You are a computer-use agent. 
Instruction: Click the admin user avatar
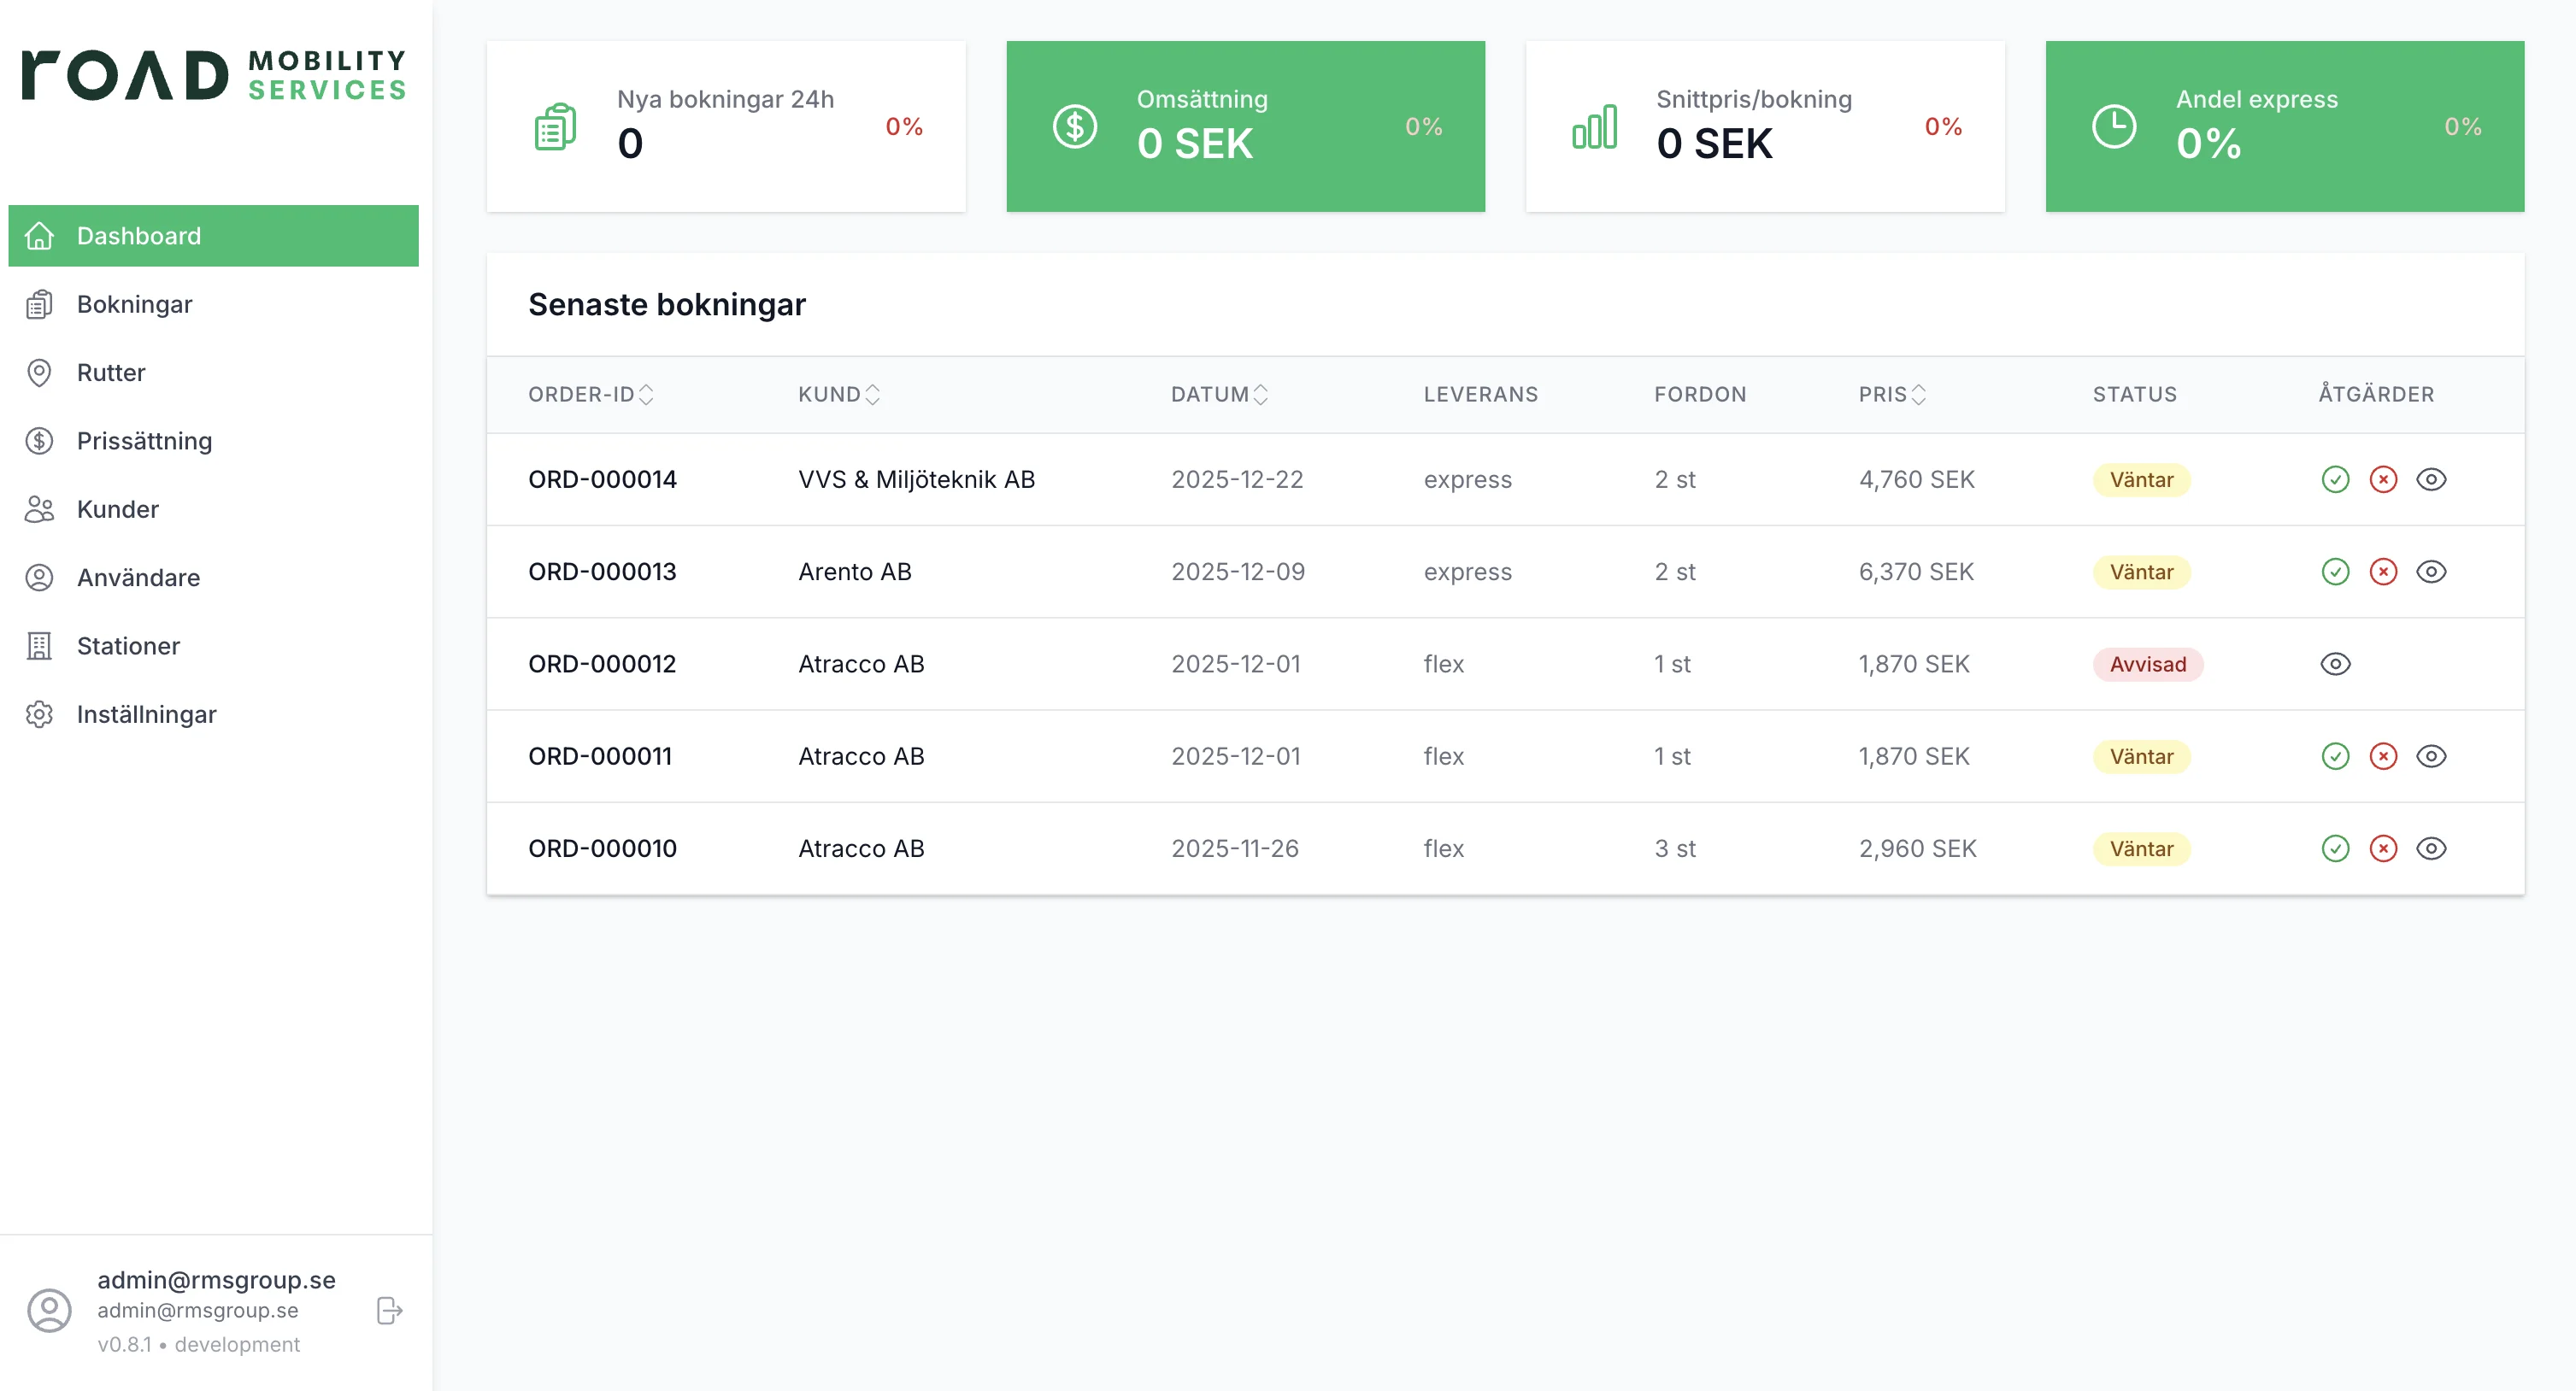tap(49, 1310)
